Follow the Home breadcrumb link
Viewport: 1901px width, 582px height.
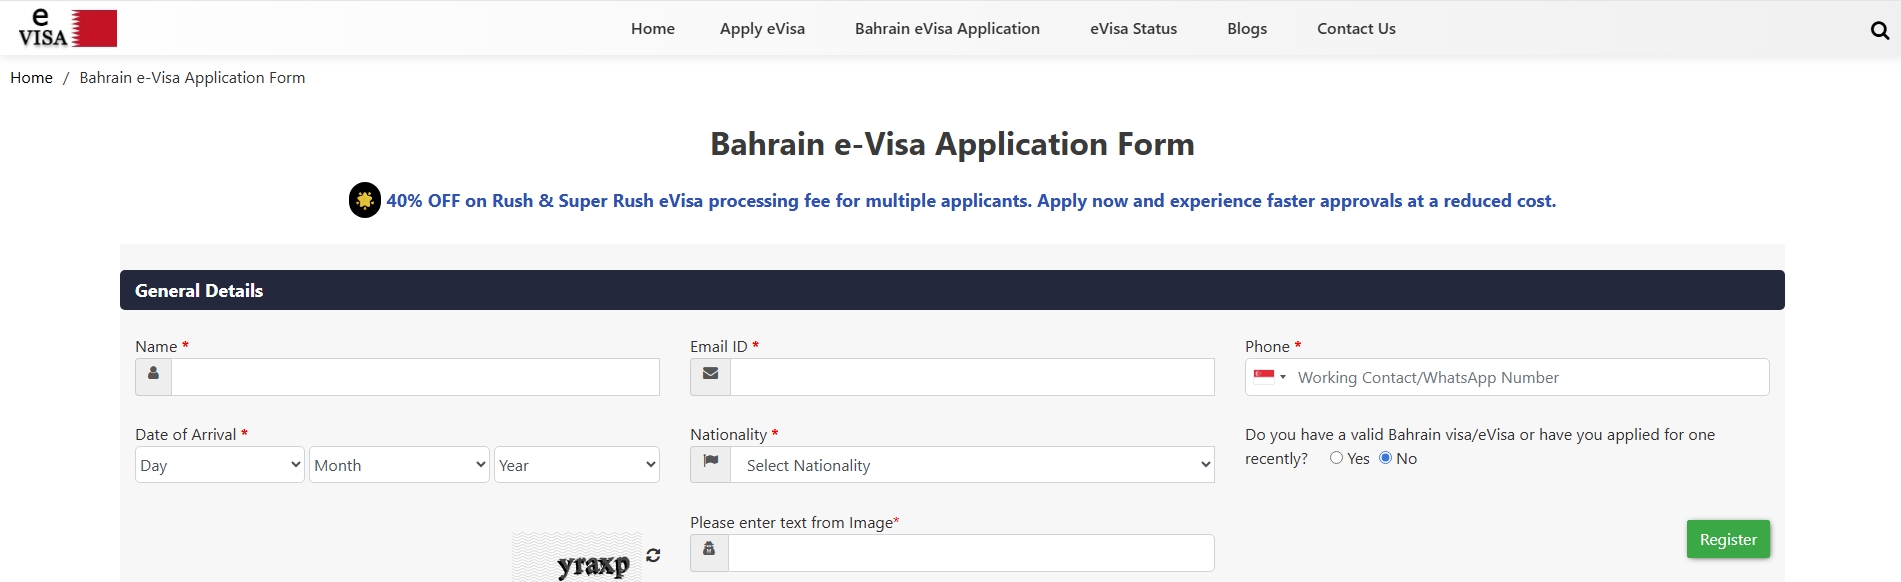pos(31,78)
